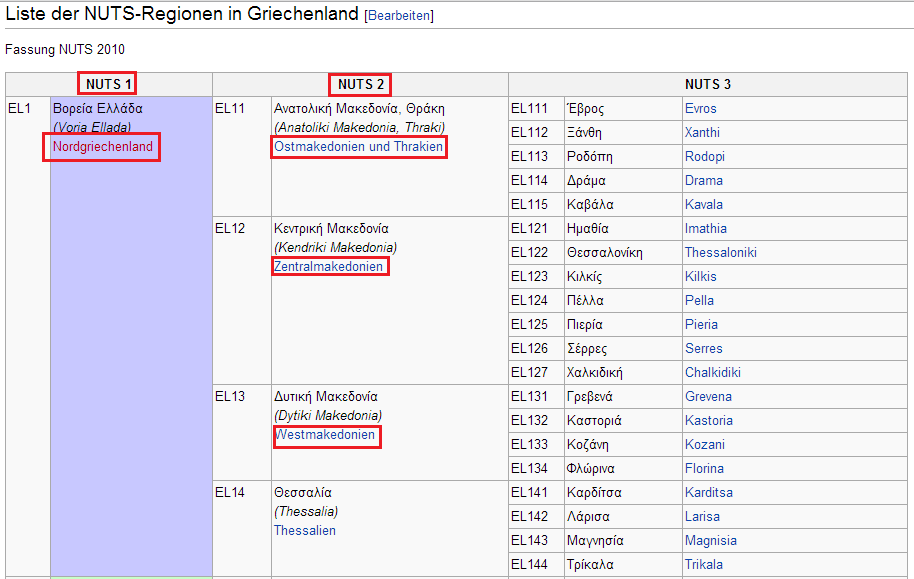Click the Greek name Τρίκαλα
Viewport: 914px width, 579px height.
click(x=590, y=564)
